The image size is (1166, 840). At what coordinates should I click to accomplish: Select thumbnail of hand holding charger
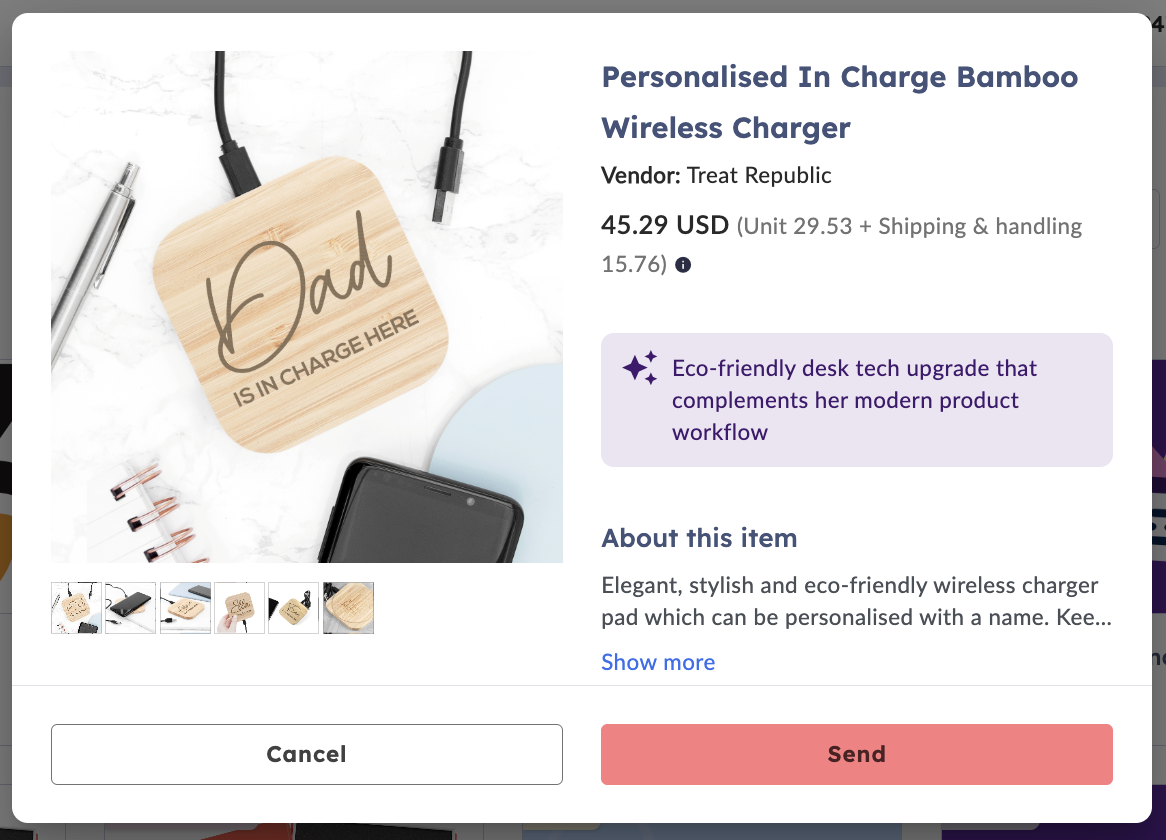tap(239, 608)
